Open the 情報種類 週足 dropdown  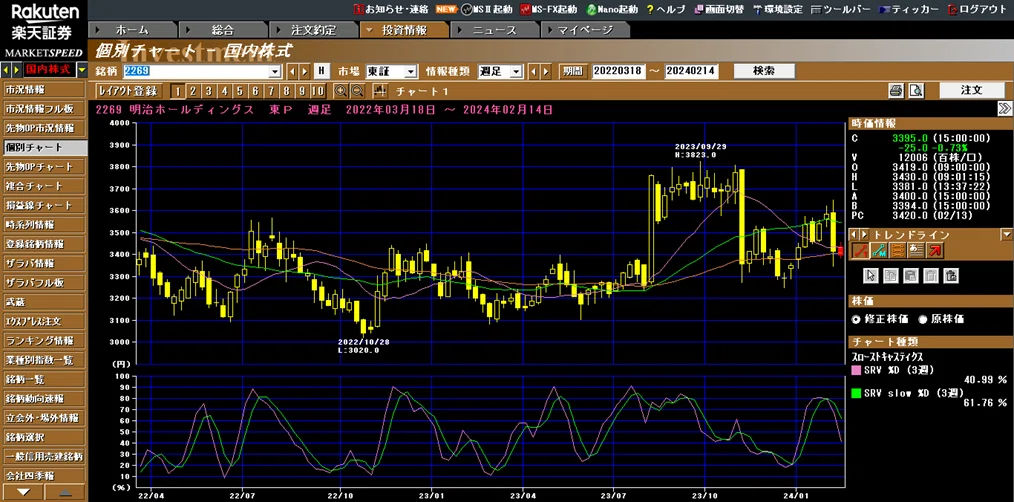point(516,71)
